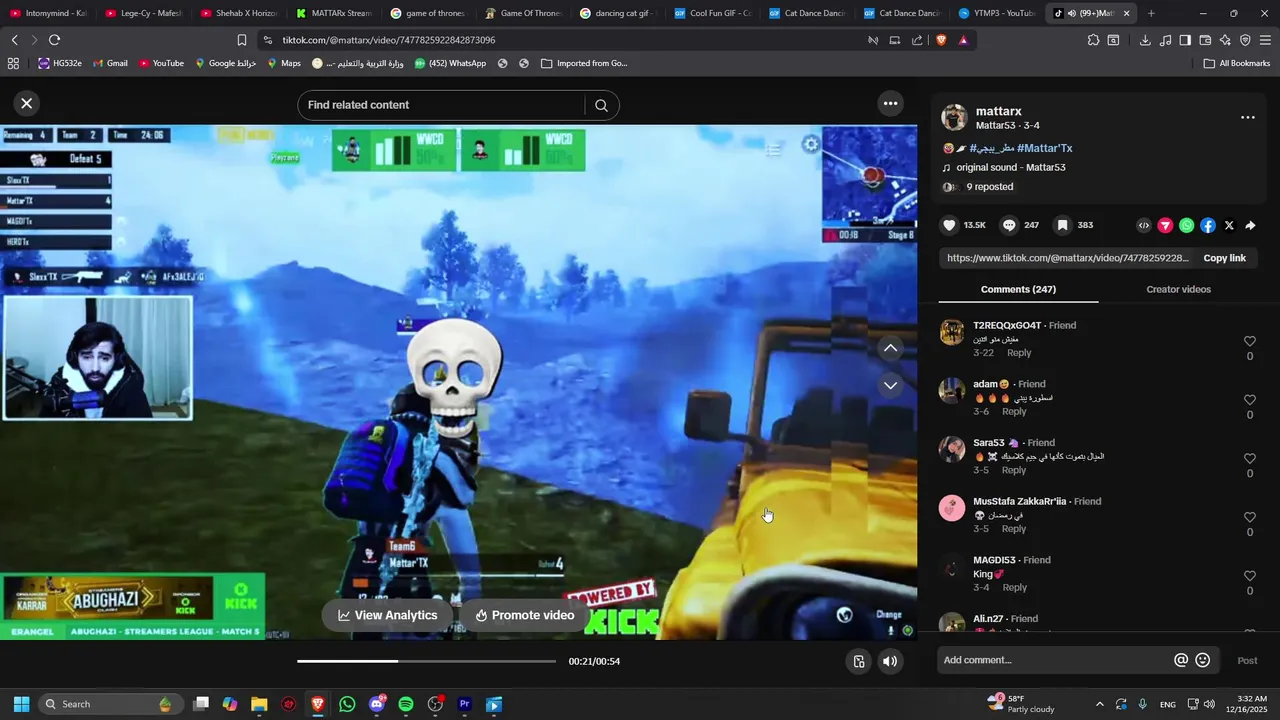Share the video to X
1280x720 pixels.
tap(1229, 226)
